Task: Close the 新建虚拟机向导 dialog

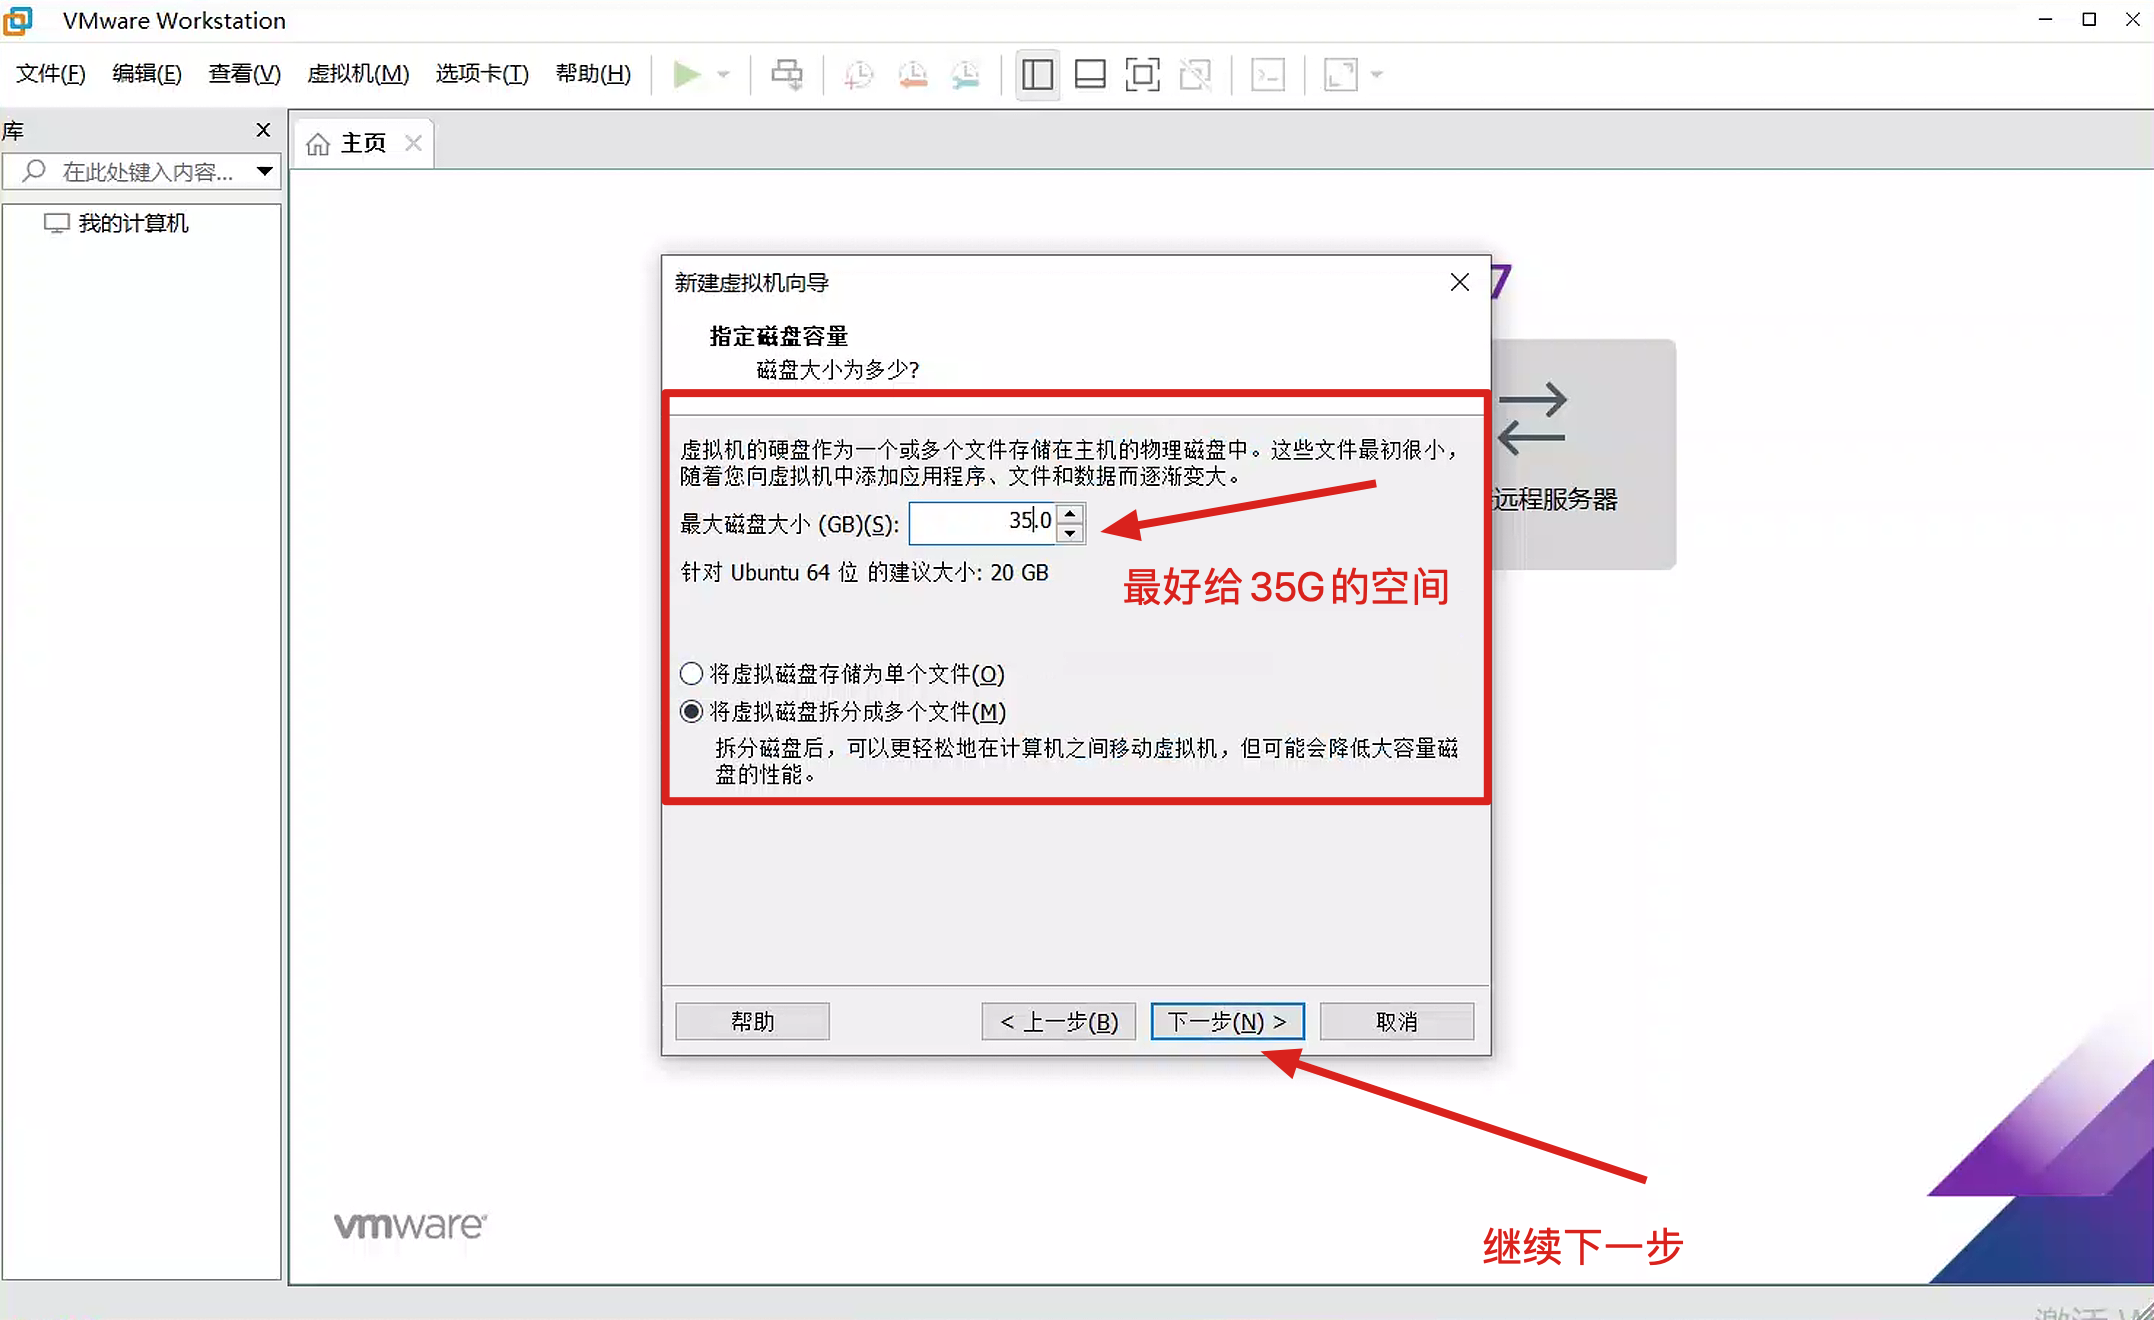Action: [1459, 283]
